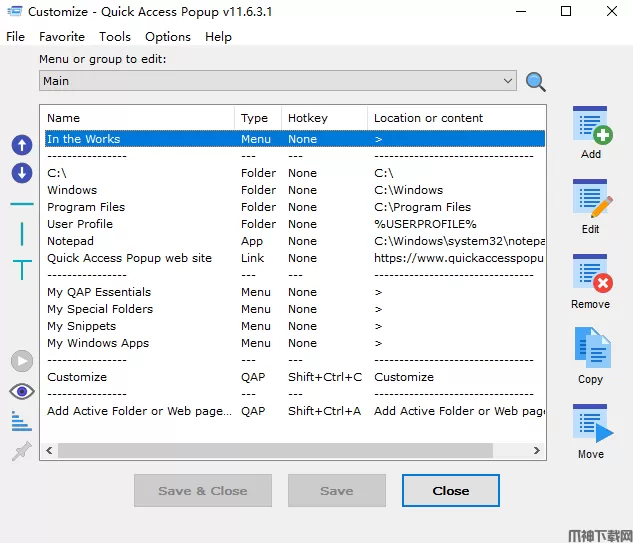Click the Close button at bottom

pyautogui.click(x=450, y=491)
